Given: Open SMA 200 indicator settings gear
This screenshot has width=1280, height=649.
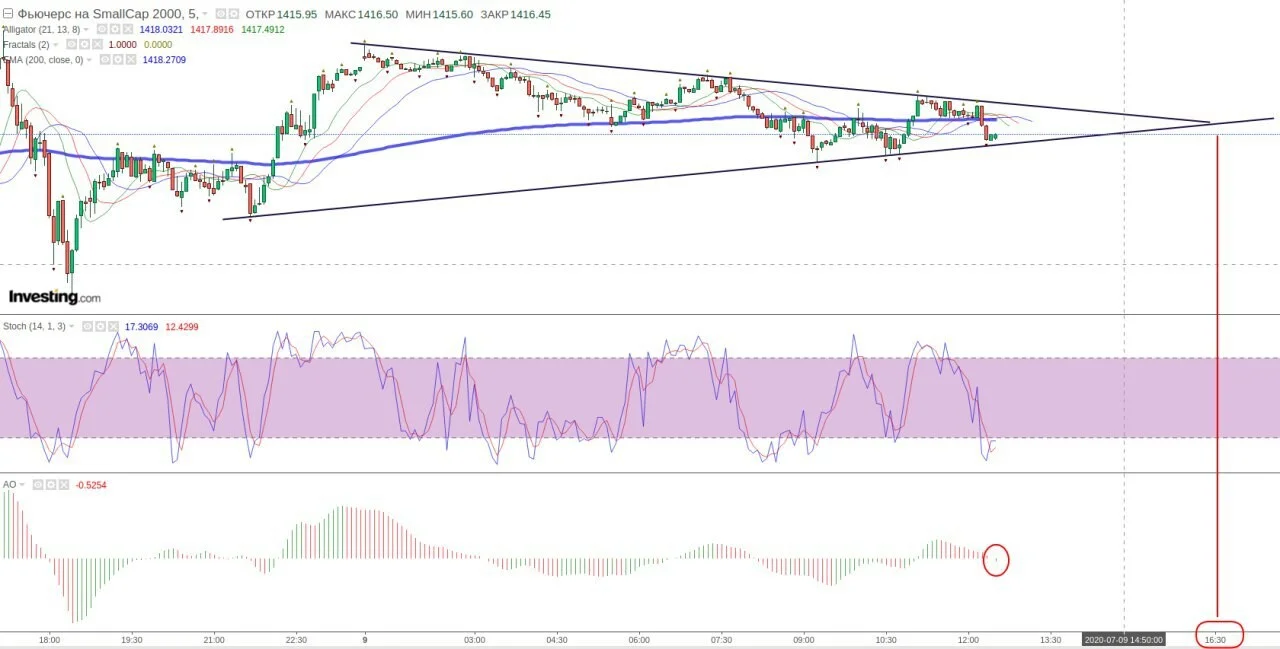Looking at the screenshot, I should 117,60.
